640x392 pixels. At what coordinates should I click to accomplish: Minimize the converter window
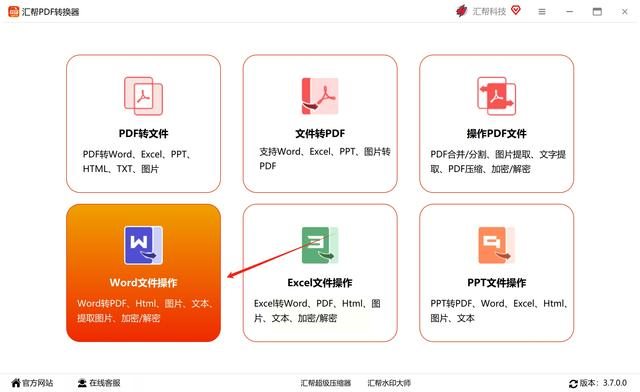tap(569, 12)
